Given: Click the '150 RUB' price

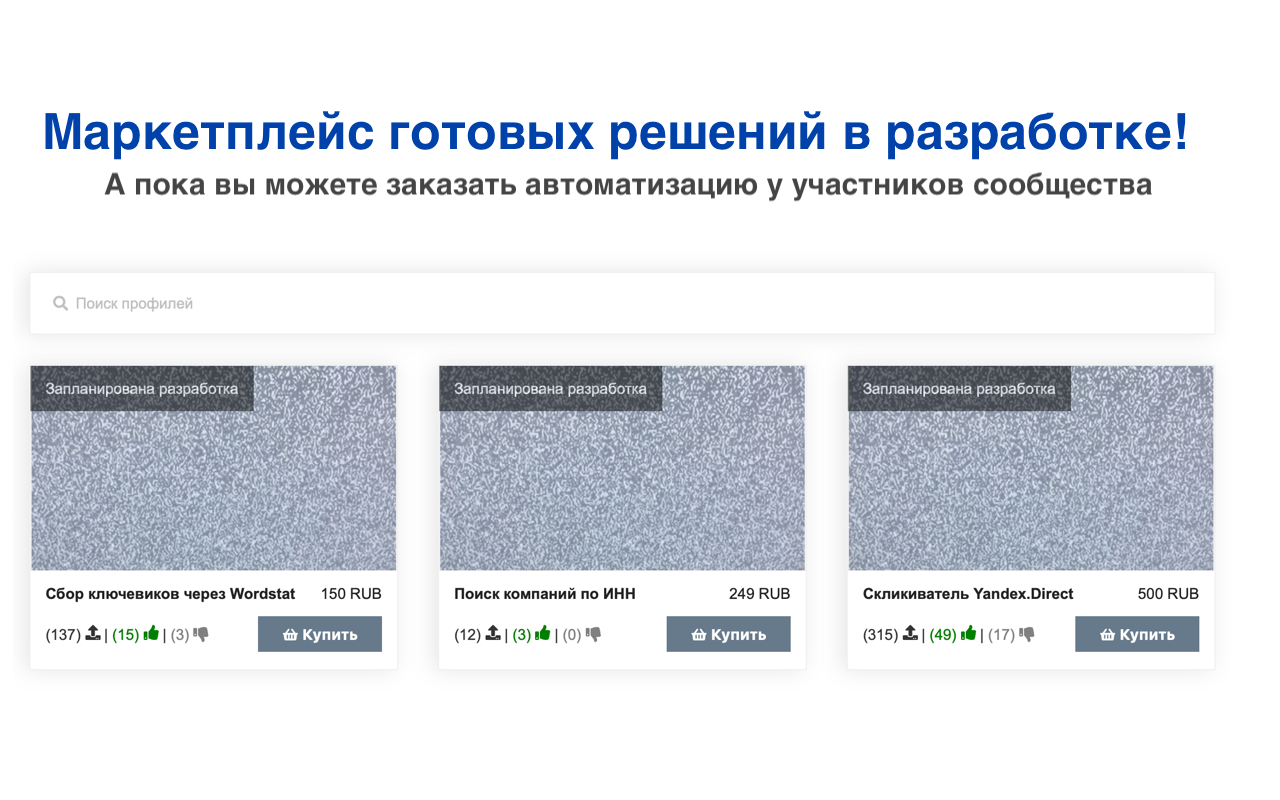Looking at the screenshot, I should pos(351,594).
